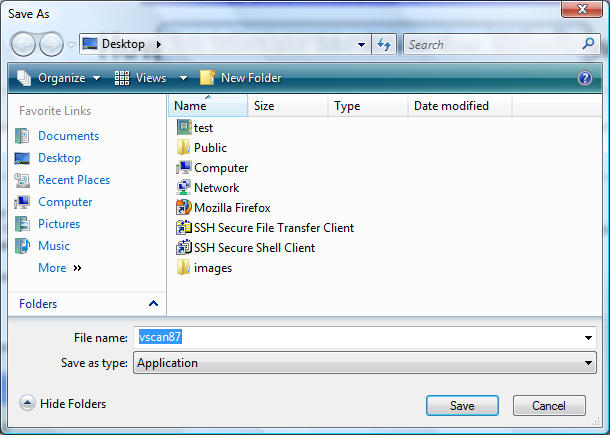
Task: Open Recent Places favorite link
Action: [74, 180]
